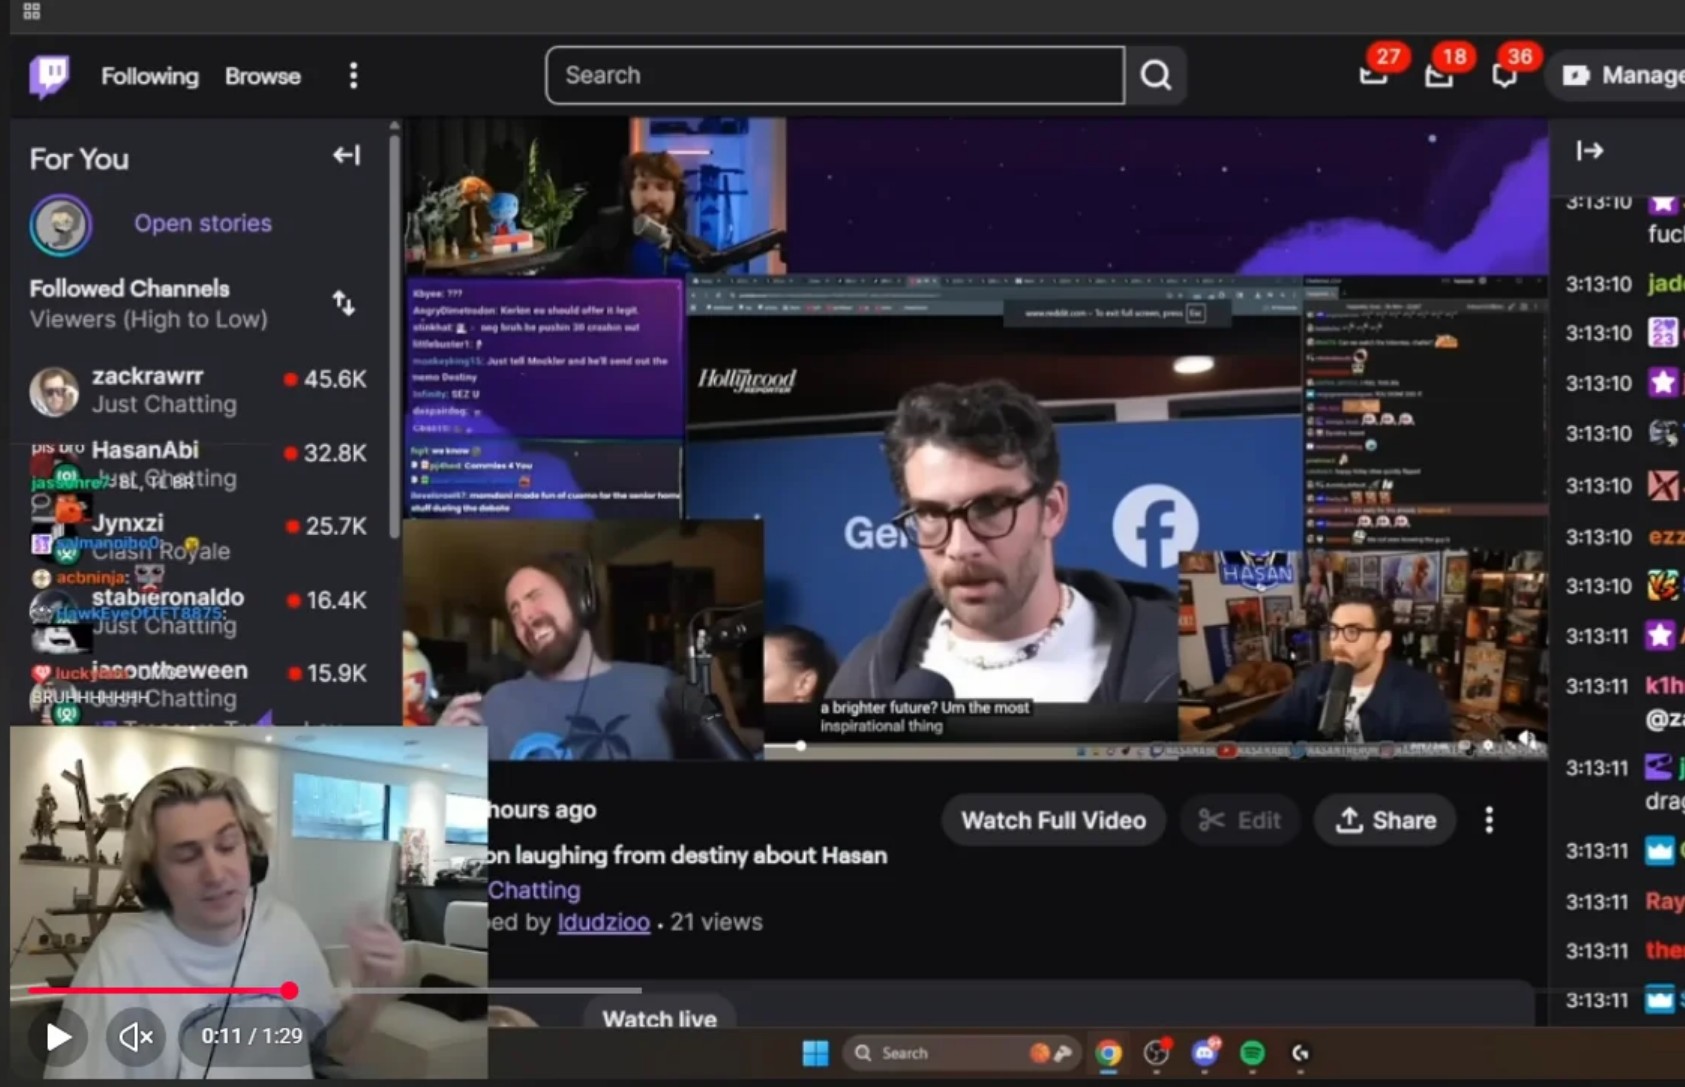Screen dimensions: 1685x1087
Task: Open stories from the sidebar
Action: (203, 223)
